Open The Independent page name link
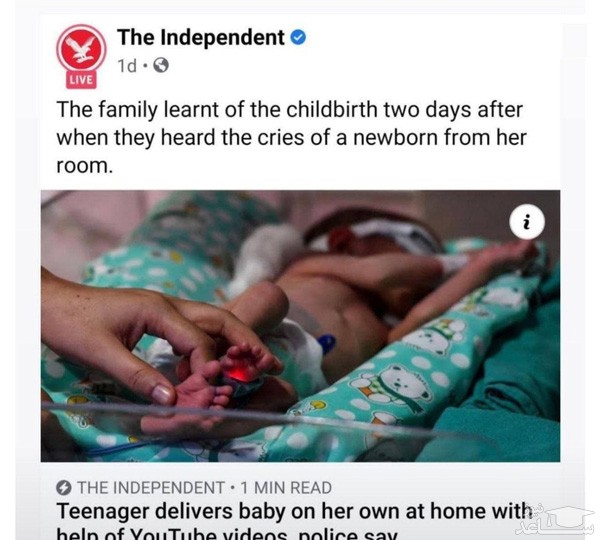 pos(201,38)
